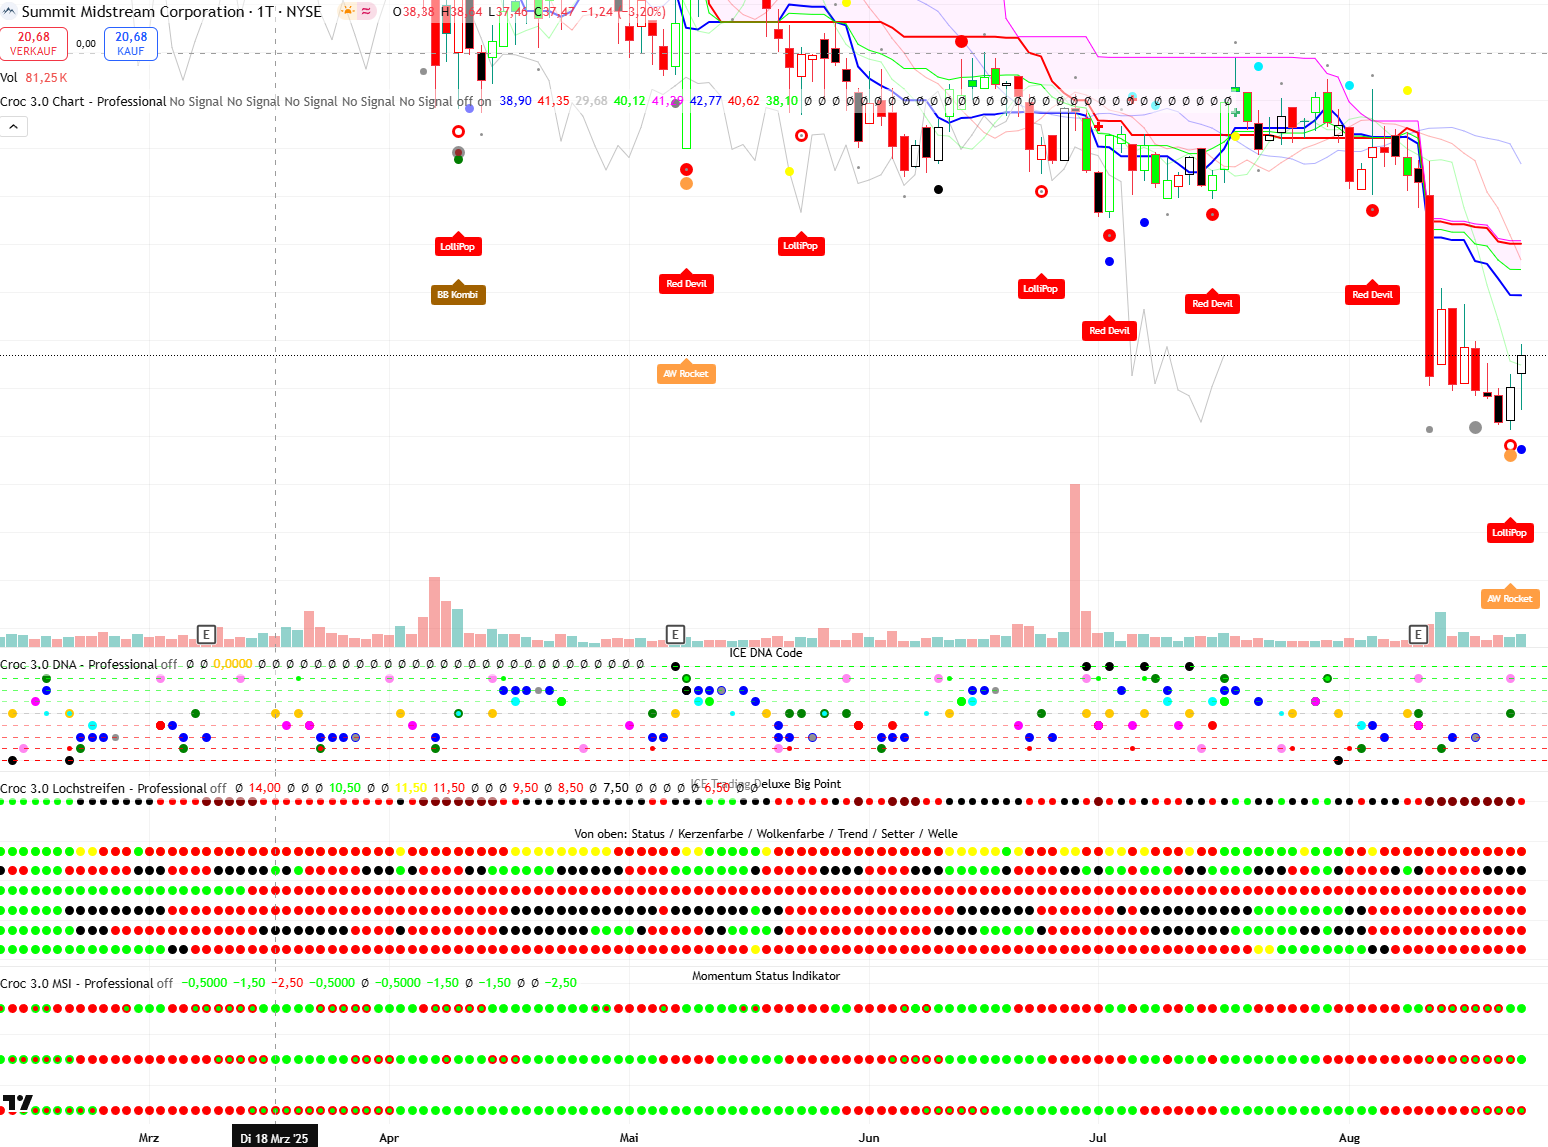Click the Summit Midstream symbol logo icon

click(9, 12)
